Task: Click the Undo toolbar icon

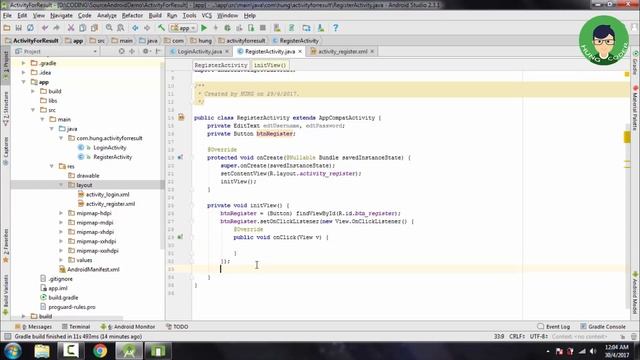Action: (45, 28)
